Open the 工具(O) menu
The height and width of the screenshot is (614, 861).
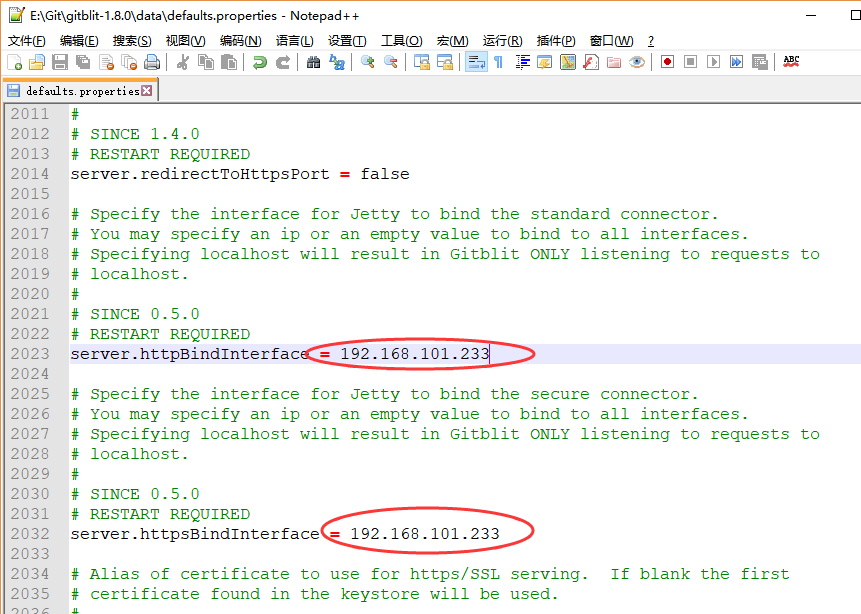coord(401,41)
